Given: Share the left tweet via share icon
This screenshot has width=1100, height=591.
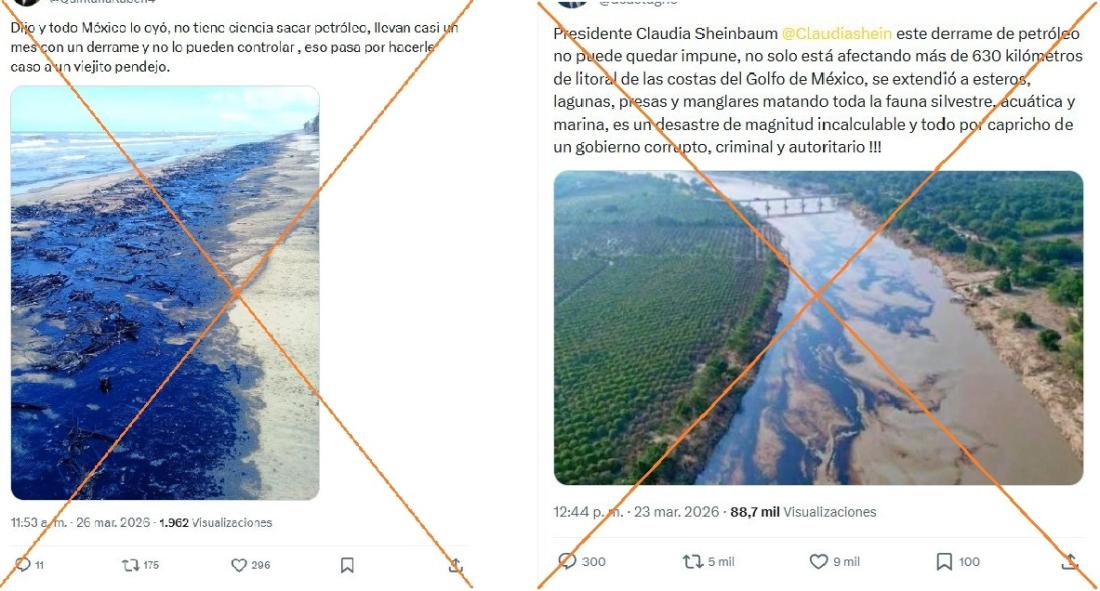Looking at the screenshot, I should pyautogui.click(x=455, y=565).
